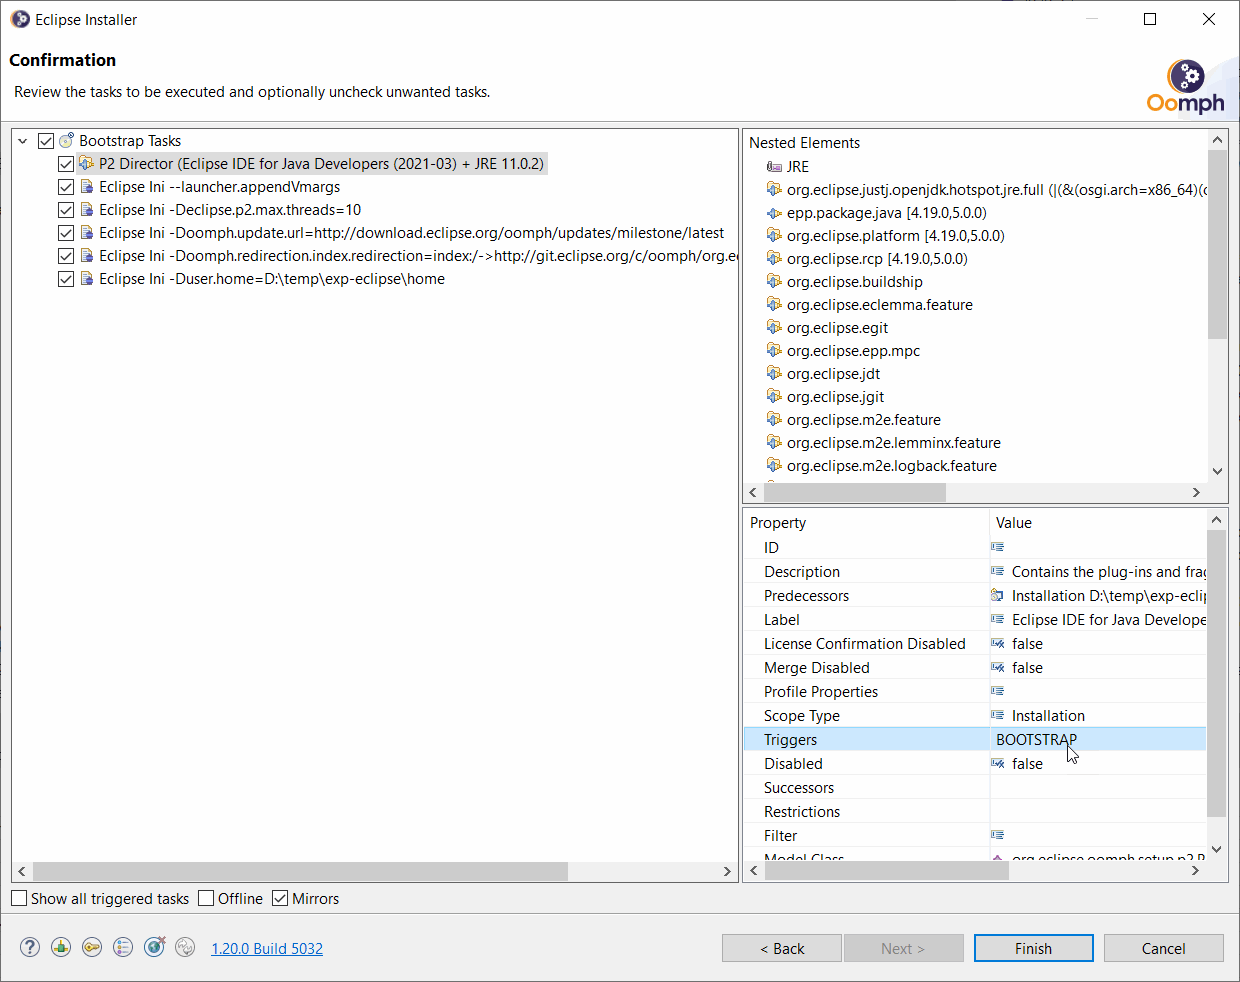
Task: Click the icon of Eclipse Ini -Doomph.update.url
Action: (87, 233)
